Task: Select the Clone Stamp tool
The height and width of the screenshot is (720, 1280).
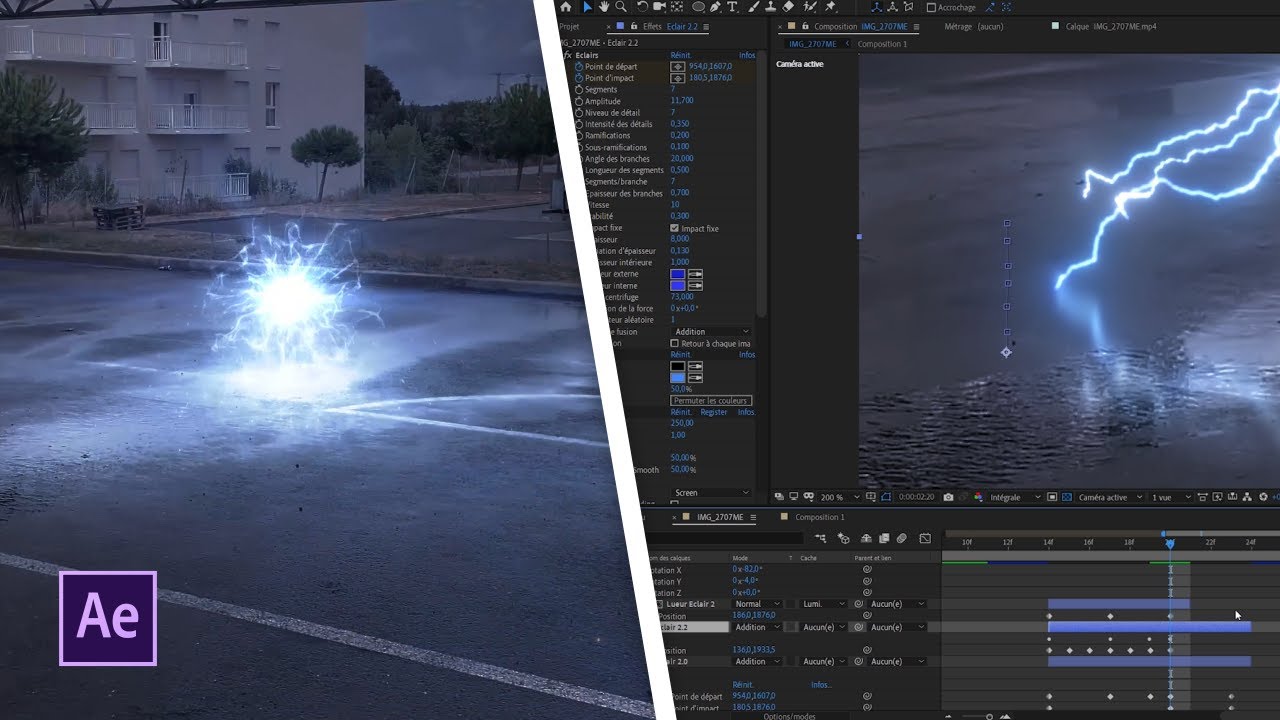Action: pos(770,7)
